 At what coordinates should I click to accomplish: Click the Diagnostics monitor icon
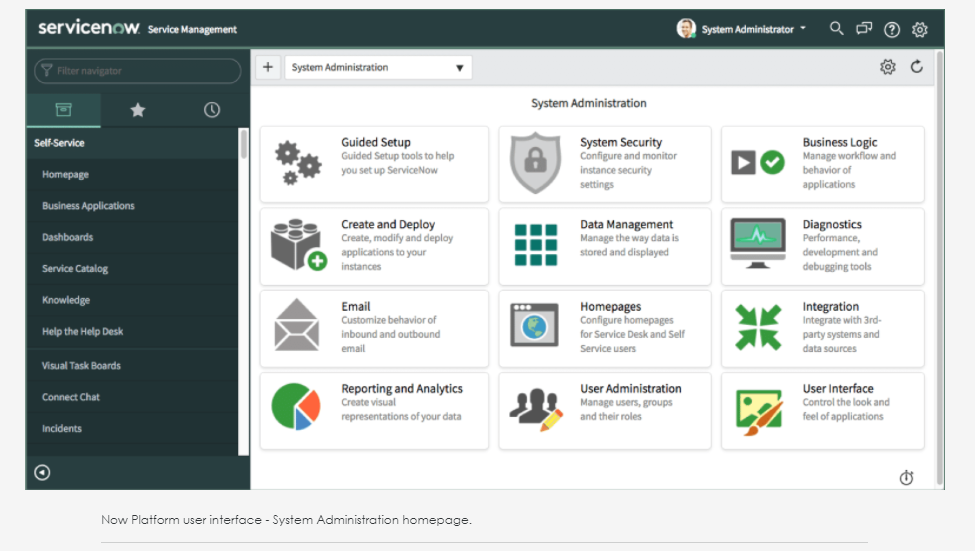(758, 243)
